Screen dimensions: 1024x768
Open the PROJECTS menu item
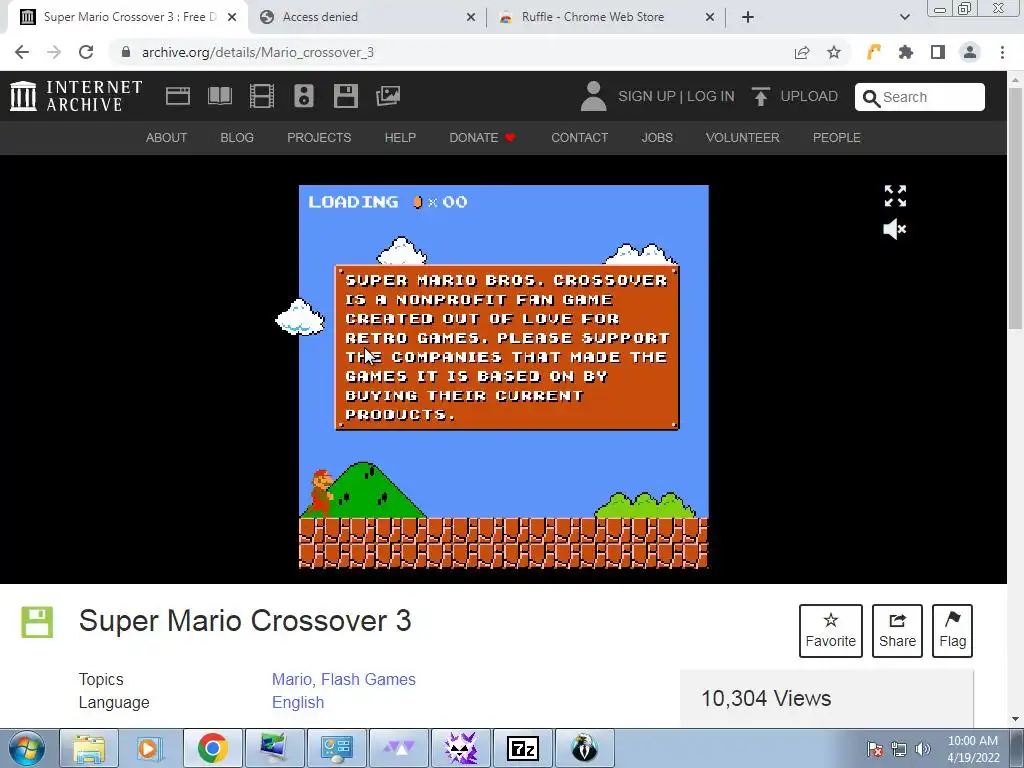319,138
